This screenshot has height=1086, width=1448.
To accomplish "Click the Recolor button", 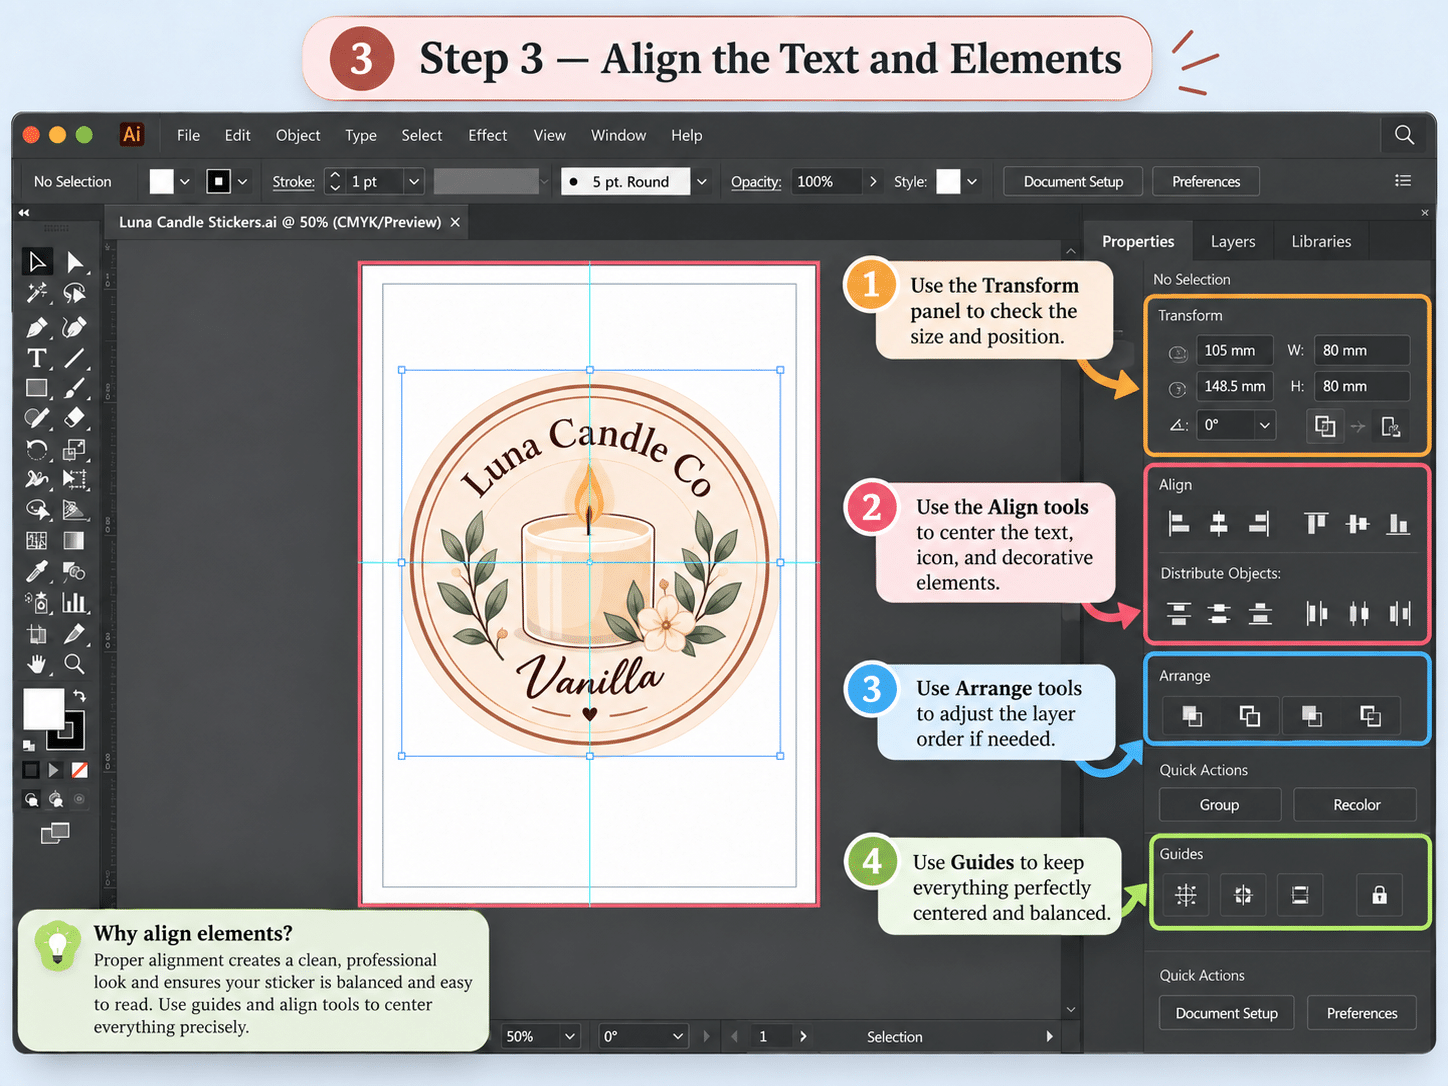I will (1356, 805).
